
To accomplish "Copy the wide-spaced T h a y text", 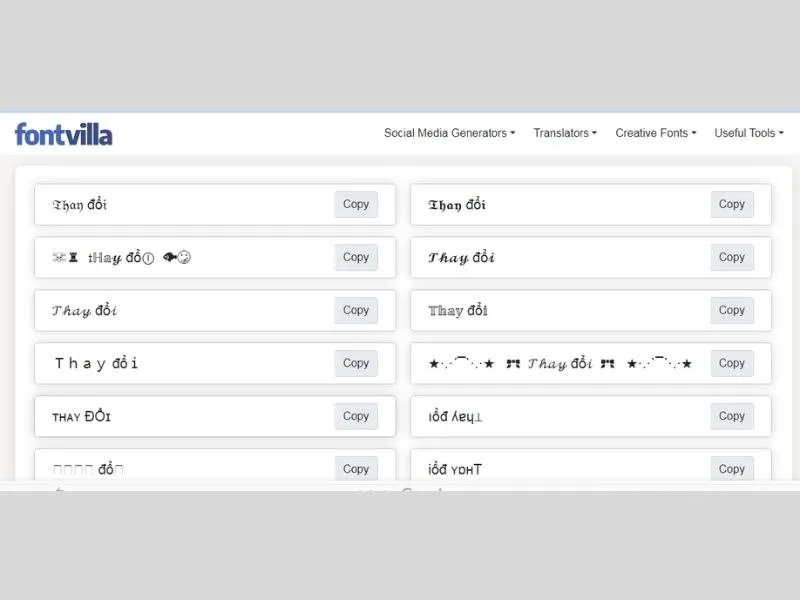I will click(356, 363).
